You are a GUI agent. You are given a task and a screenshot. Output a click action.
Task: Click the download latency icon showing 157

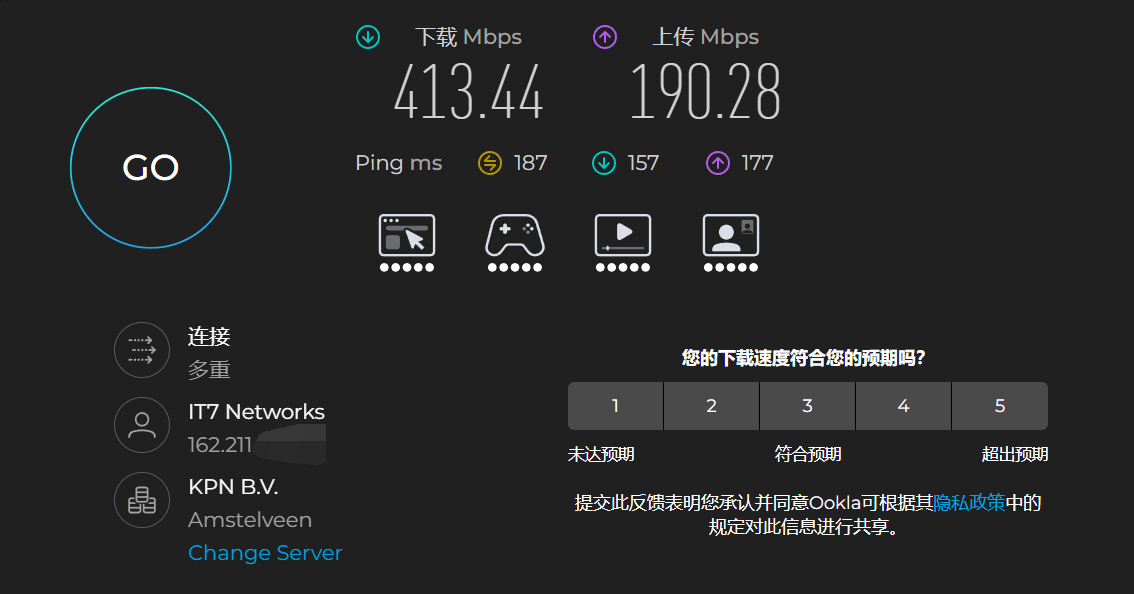point(604,163)
